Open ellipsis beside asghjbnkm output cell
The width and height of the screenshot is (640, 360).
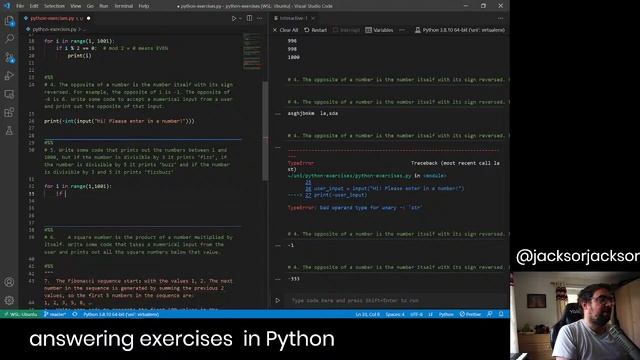tap(278, 114)
